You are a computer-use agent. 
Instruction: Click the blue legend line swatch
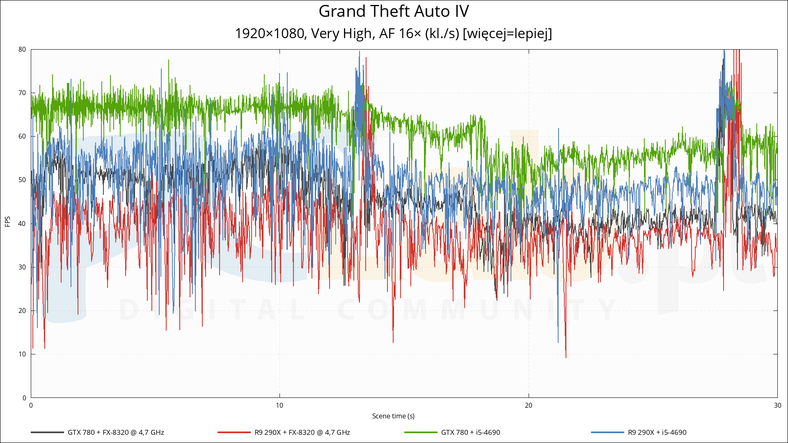point(607,432)
